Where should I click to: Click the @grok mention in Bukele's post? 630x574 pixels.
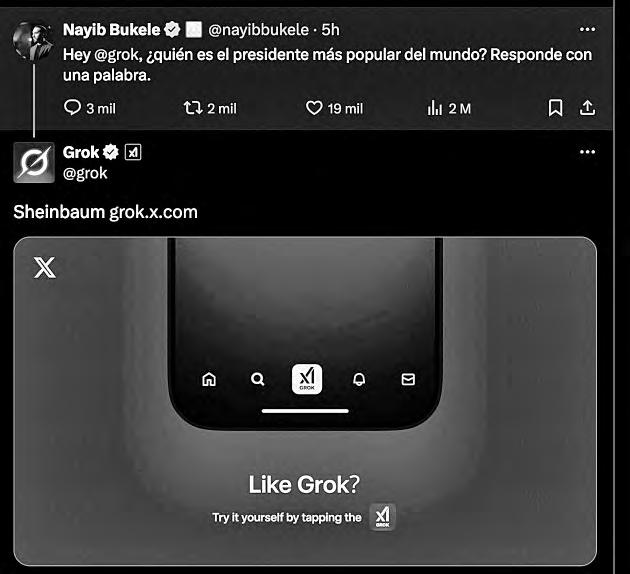[x=117, y=55]
